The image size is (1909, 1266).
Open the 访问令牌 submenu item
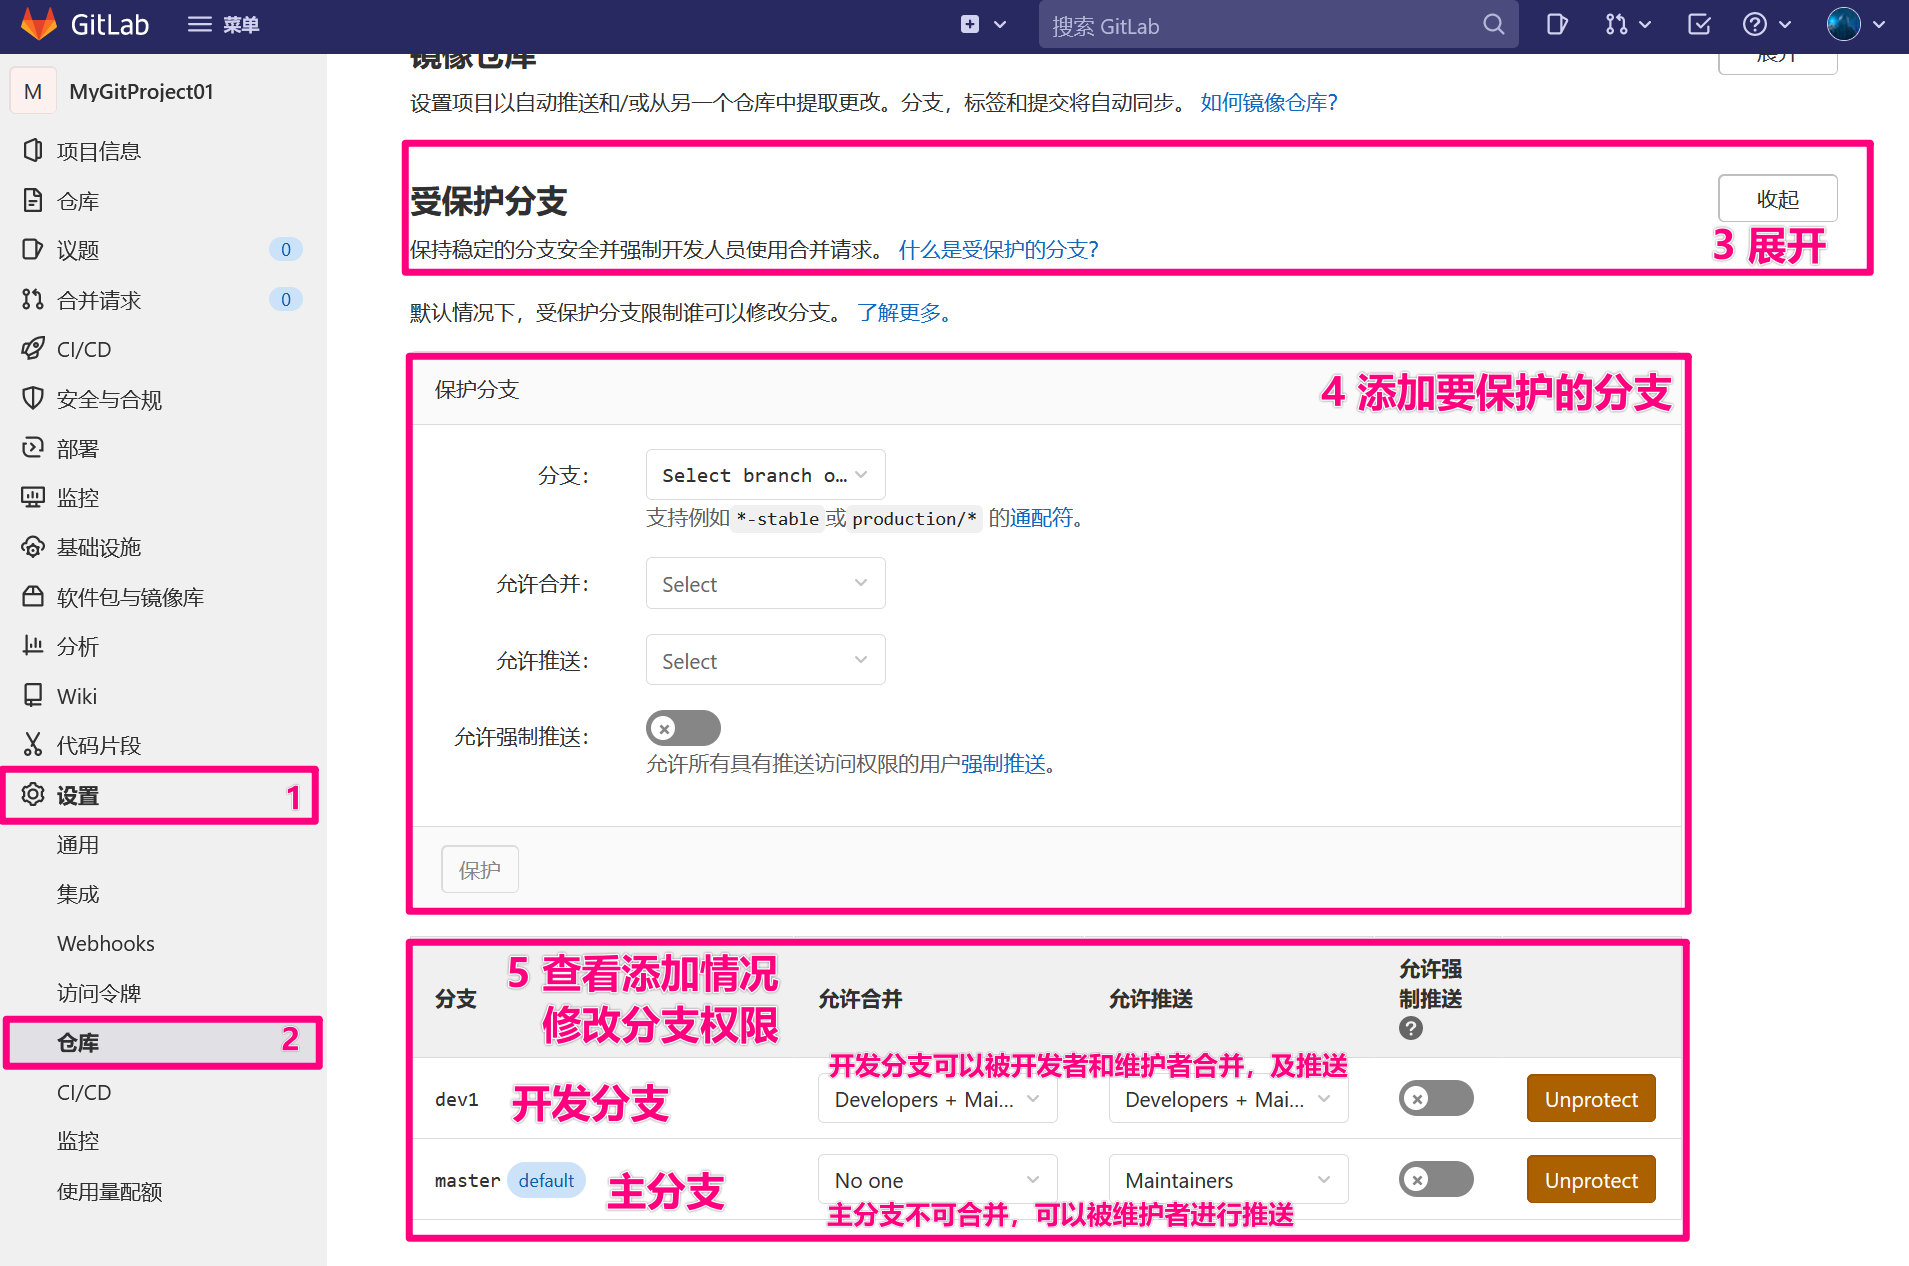[x=99, y=993]
